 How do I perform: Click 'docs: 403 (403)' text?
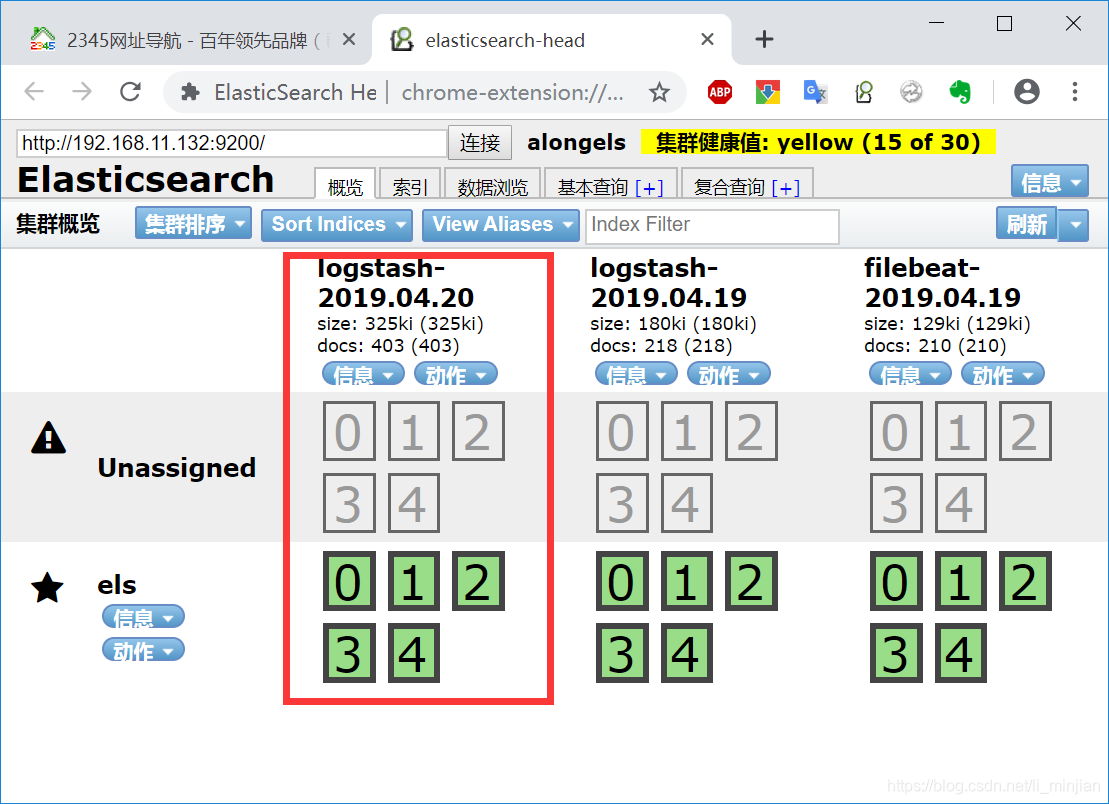click(388, 346)
